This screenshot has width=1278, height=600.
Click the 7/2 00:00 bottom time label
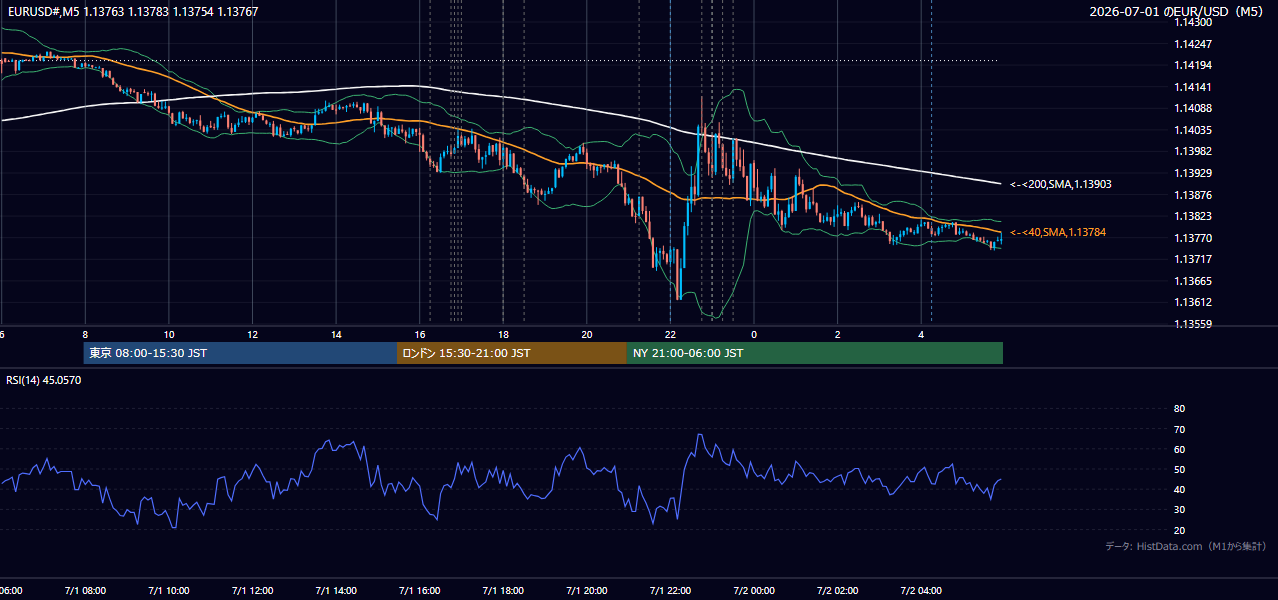click(754, 591)
